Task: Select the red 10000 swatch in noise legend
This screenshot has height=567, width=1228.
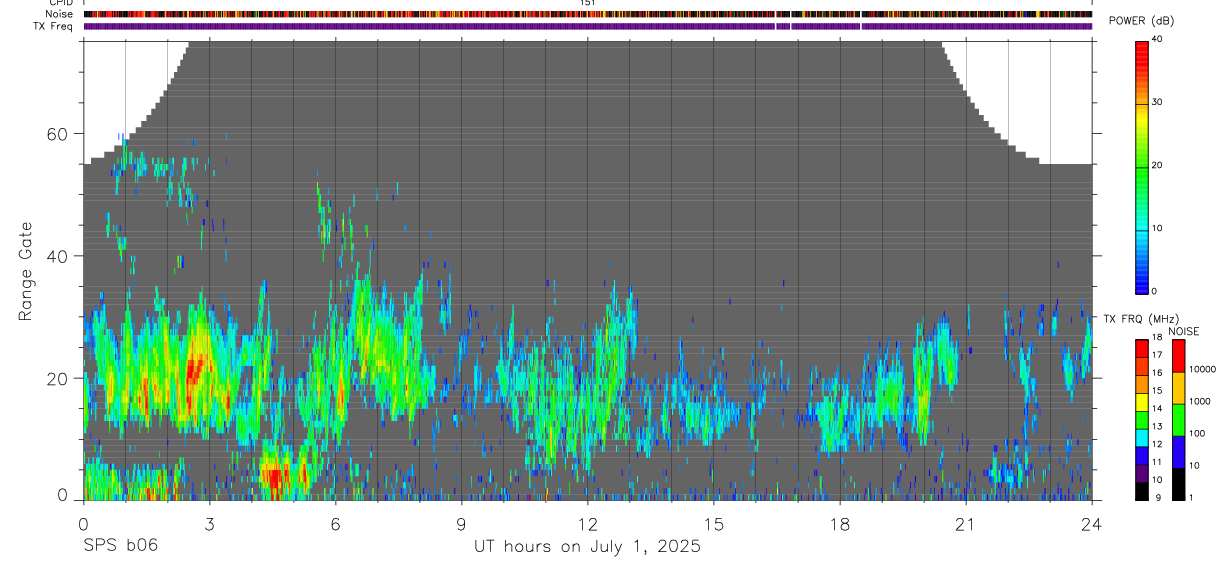Action: (x=1177, y=356)
